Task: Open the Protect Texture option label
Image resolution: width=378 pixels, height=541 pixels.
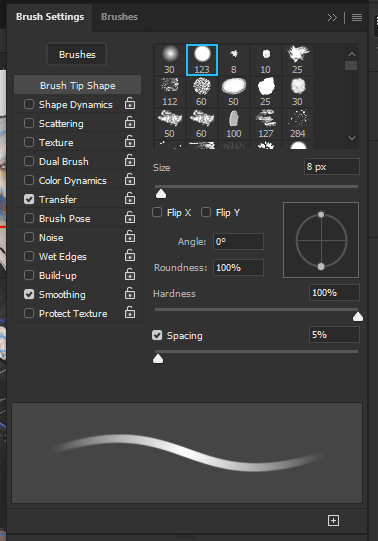Action: [x=73, y=313]
